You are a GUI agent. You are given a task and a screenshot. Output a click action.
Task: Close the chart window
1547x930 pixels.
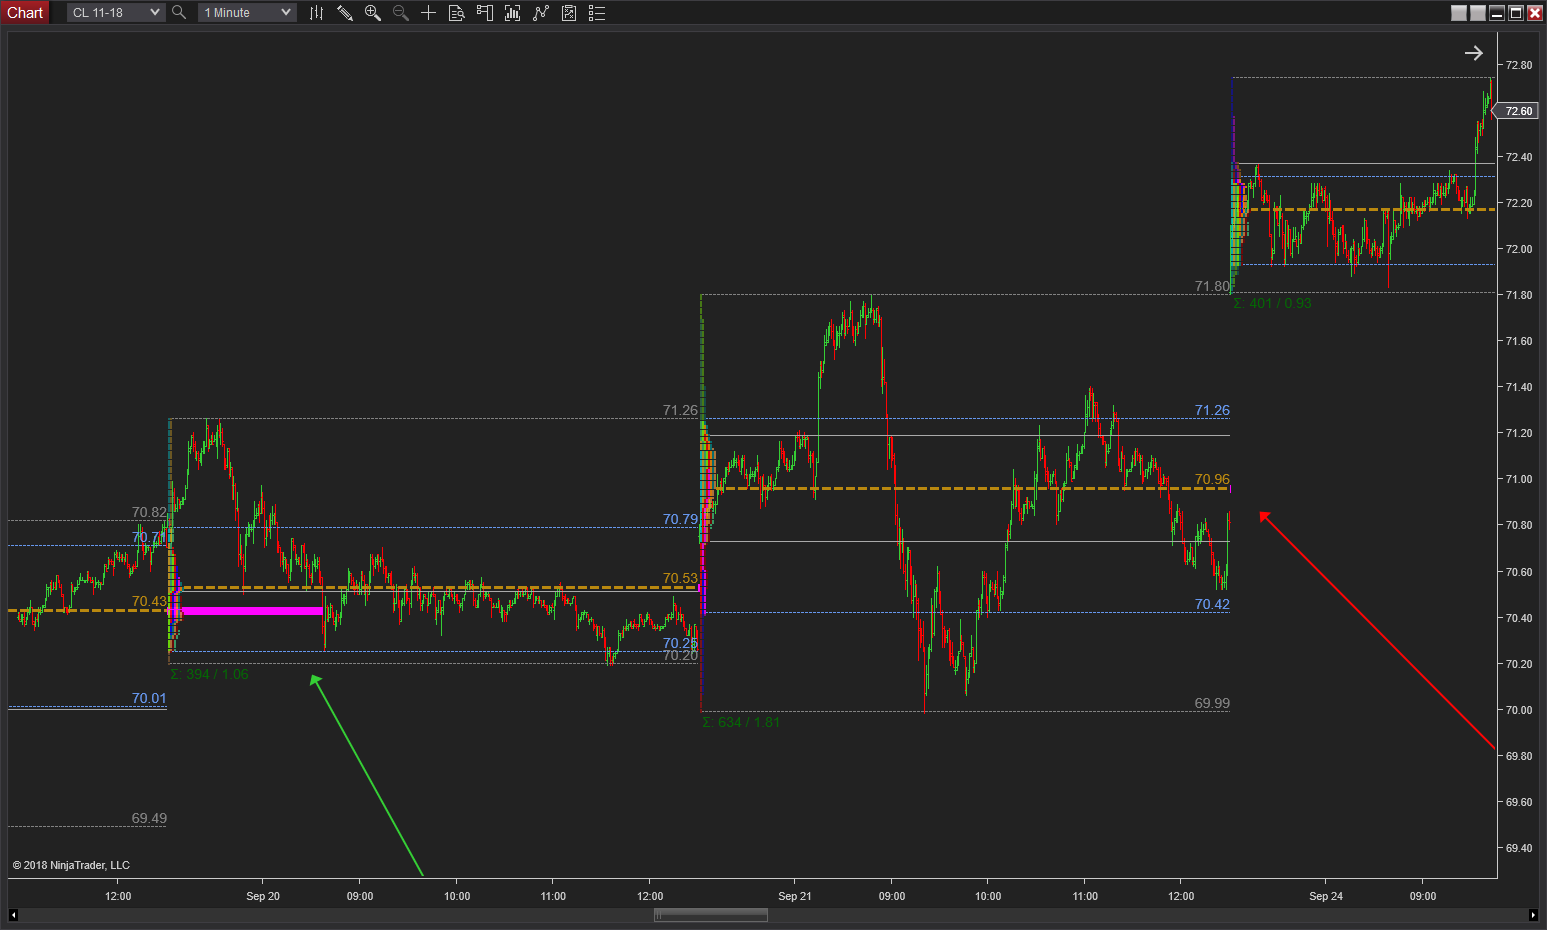coord(1535,13)
